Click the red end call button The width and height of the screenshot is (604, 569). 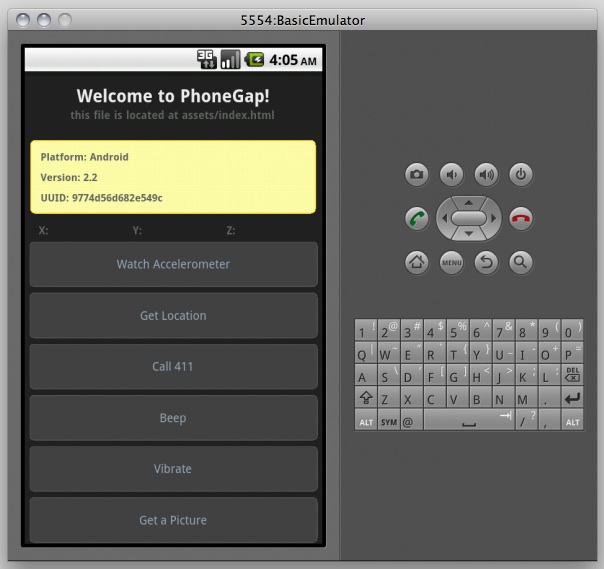521,218
